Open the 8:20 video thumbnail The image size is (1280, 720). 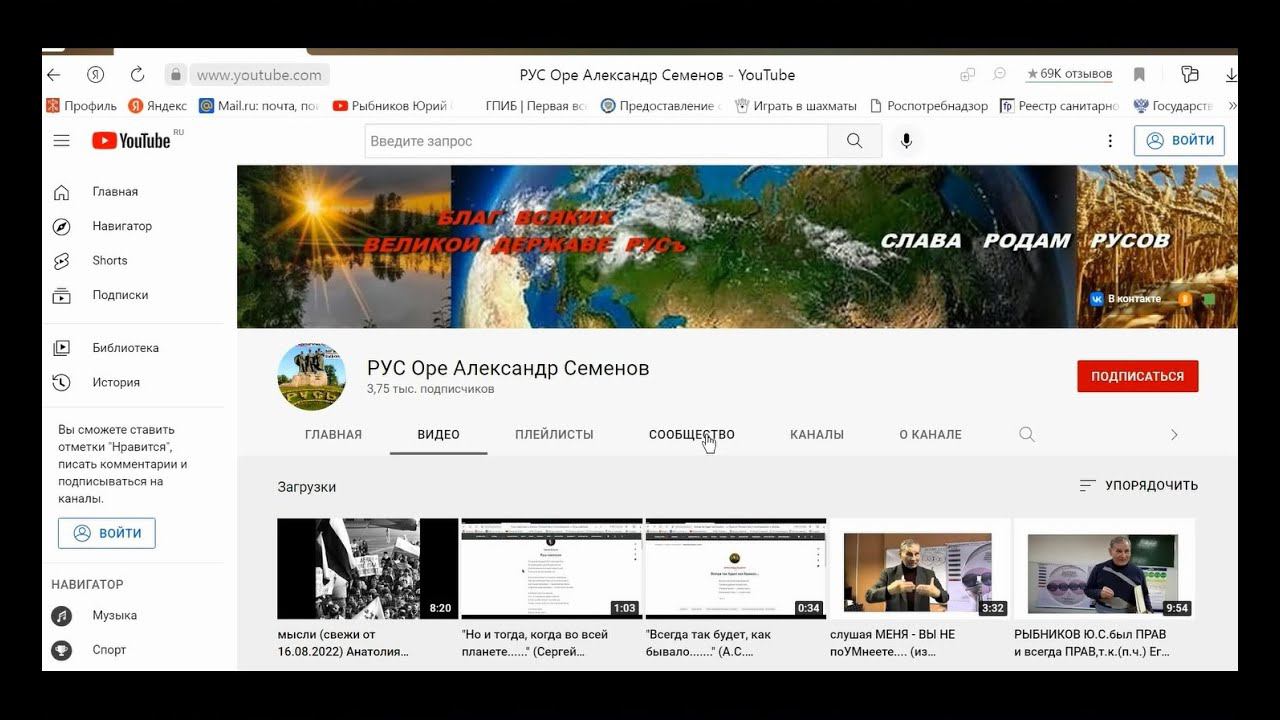(368, 569)
